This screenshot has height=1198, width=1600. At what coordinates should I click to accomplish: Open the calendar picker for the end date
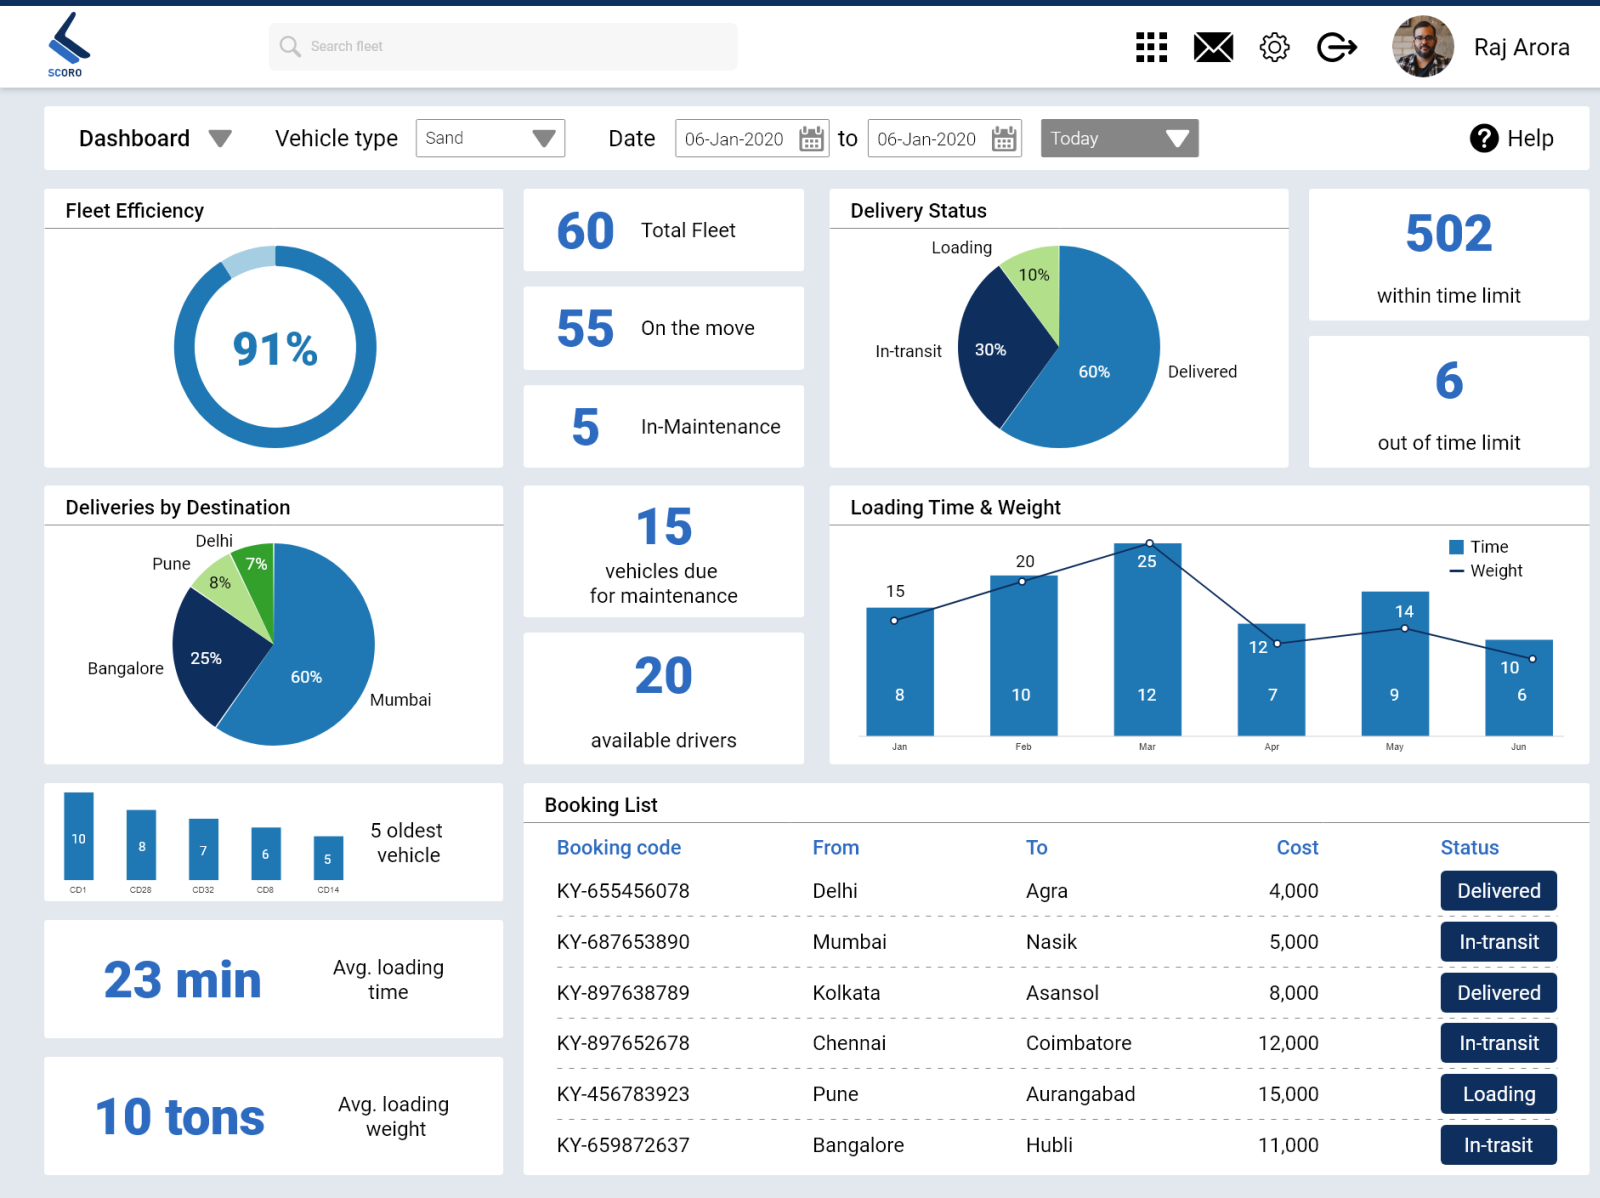(x=1003, y=139)
